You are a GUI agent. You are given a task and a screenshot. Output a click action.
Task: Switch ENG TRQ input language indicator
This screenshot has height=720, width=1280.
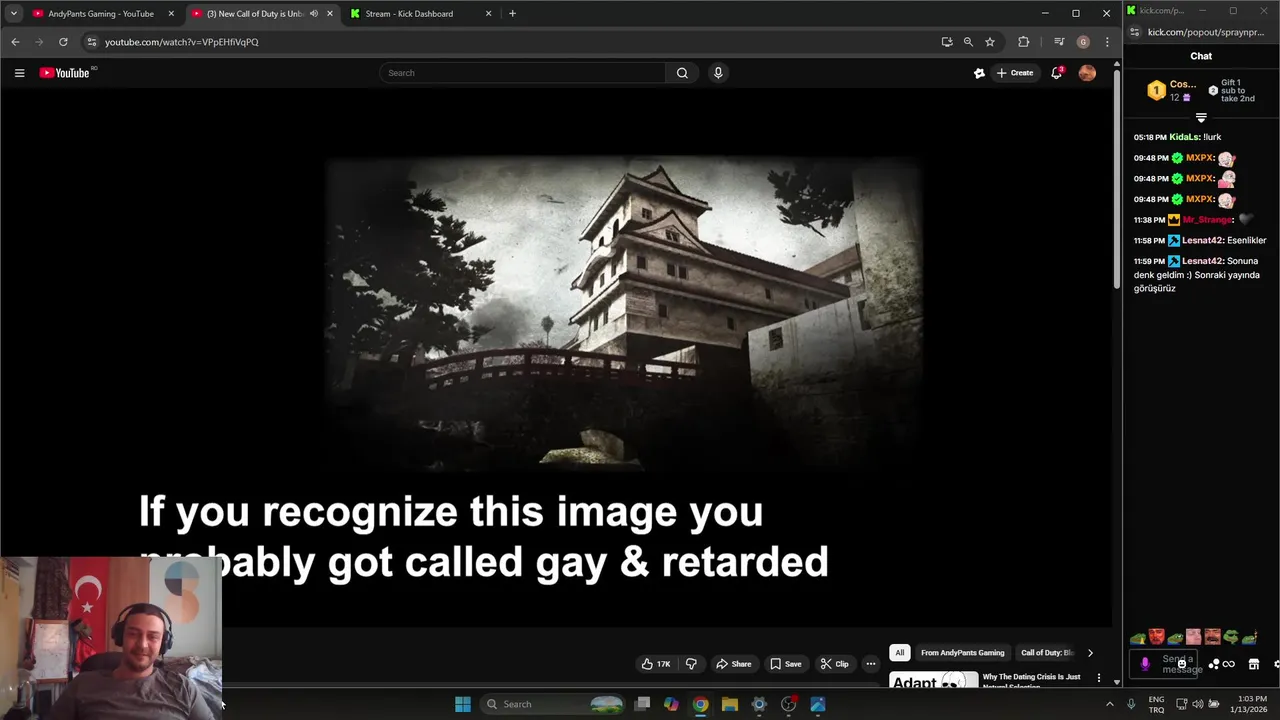1156,704
